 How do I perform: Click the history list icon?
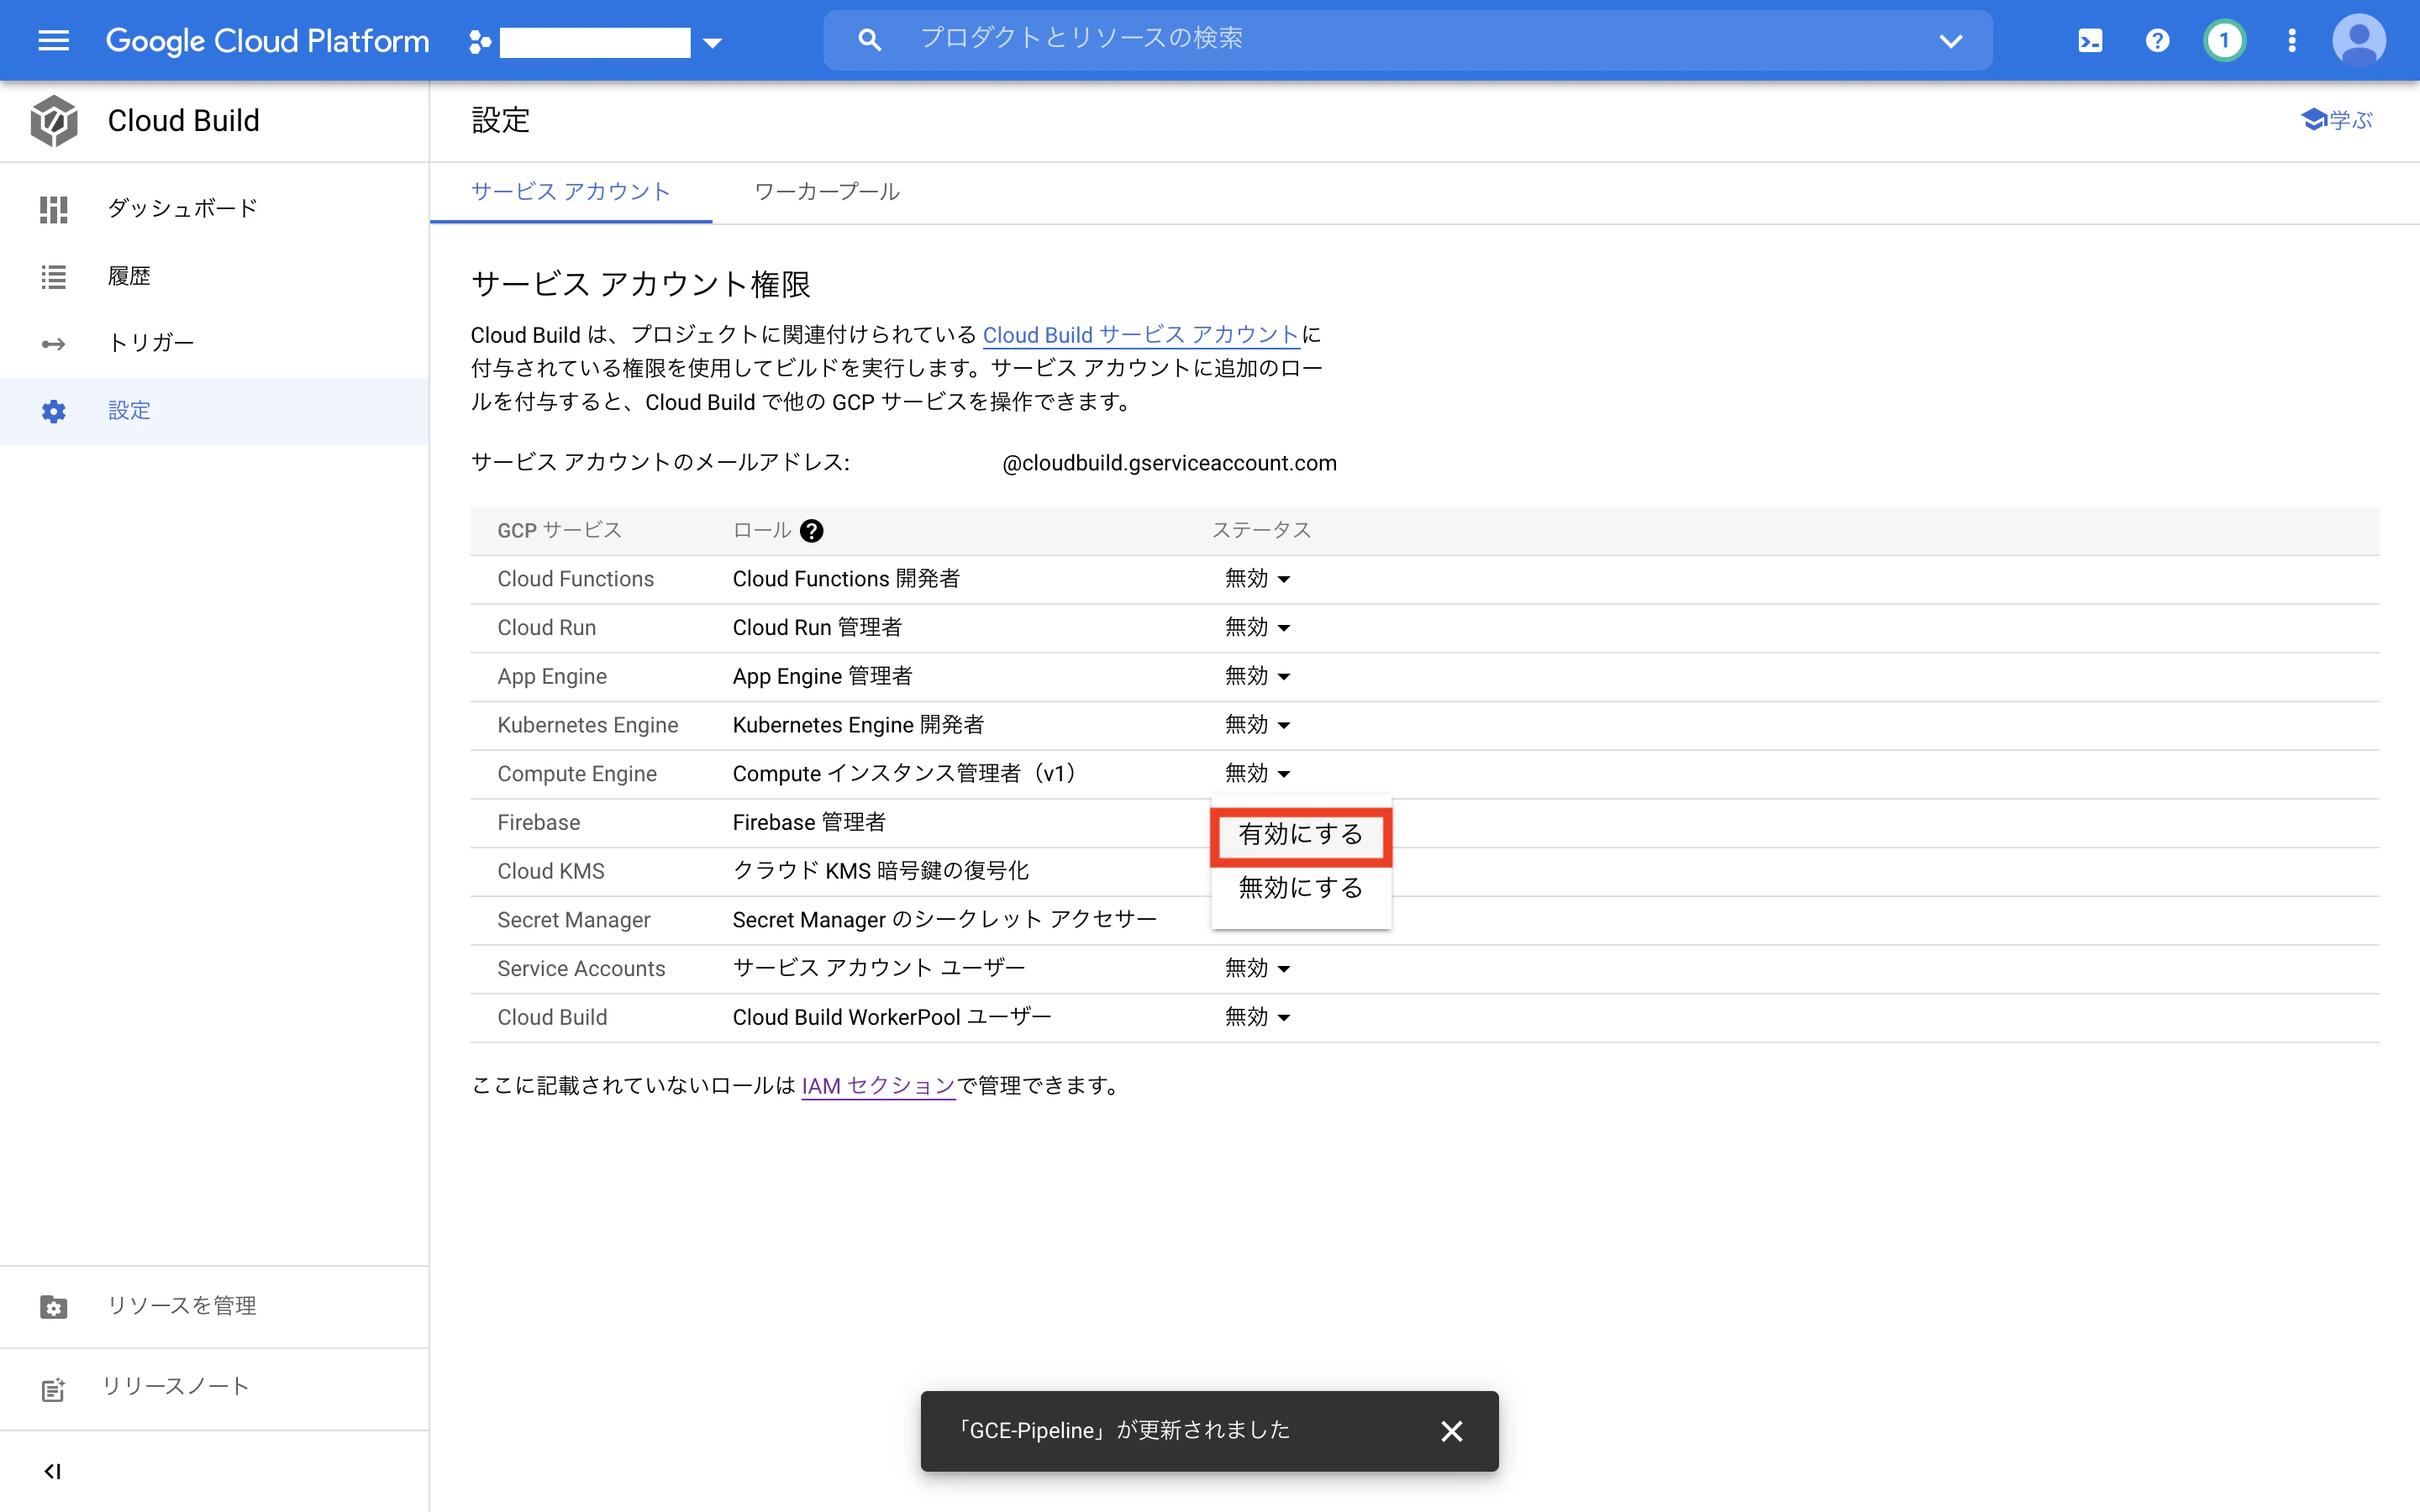(54, 277)
